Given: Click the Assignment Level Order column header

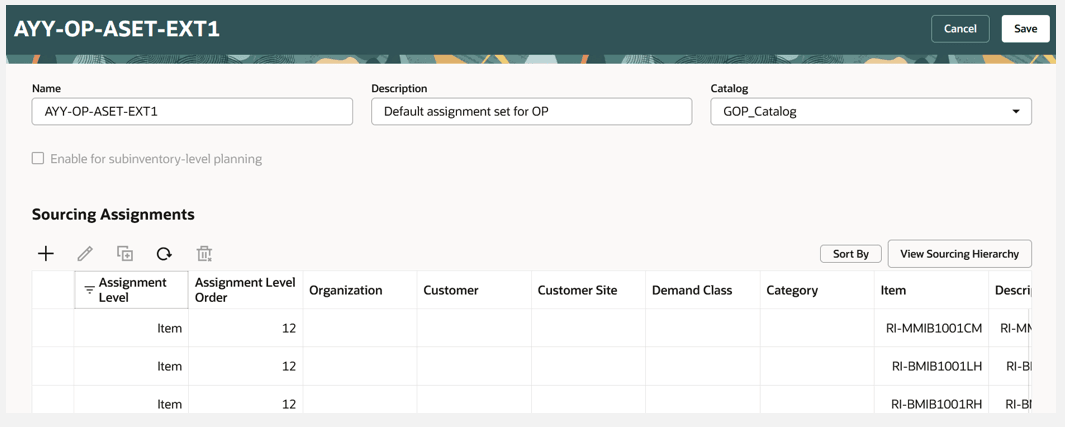Looking at the screenshot, I should (245, 290).
